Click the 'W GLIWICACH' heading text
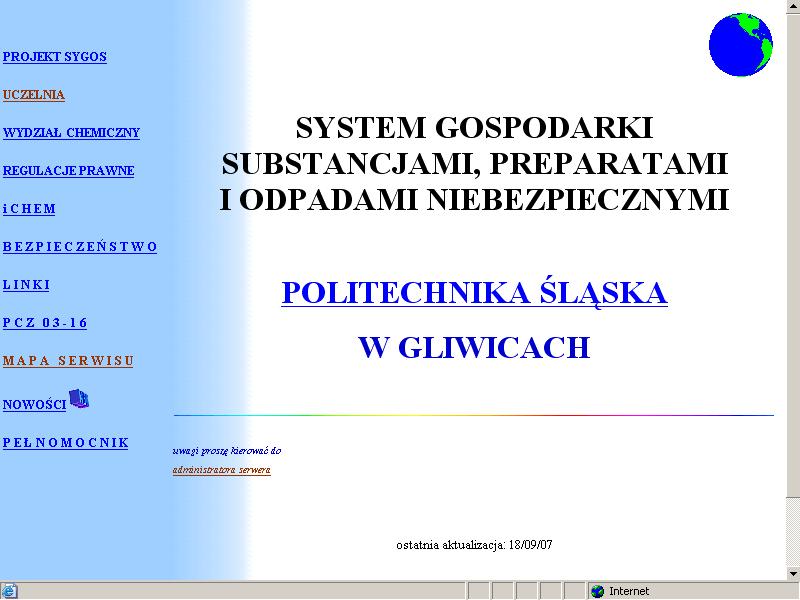This screenshot has height=600, width=800. [474, 348]
